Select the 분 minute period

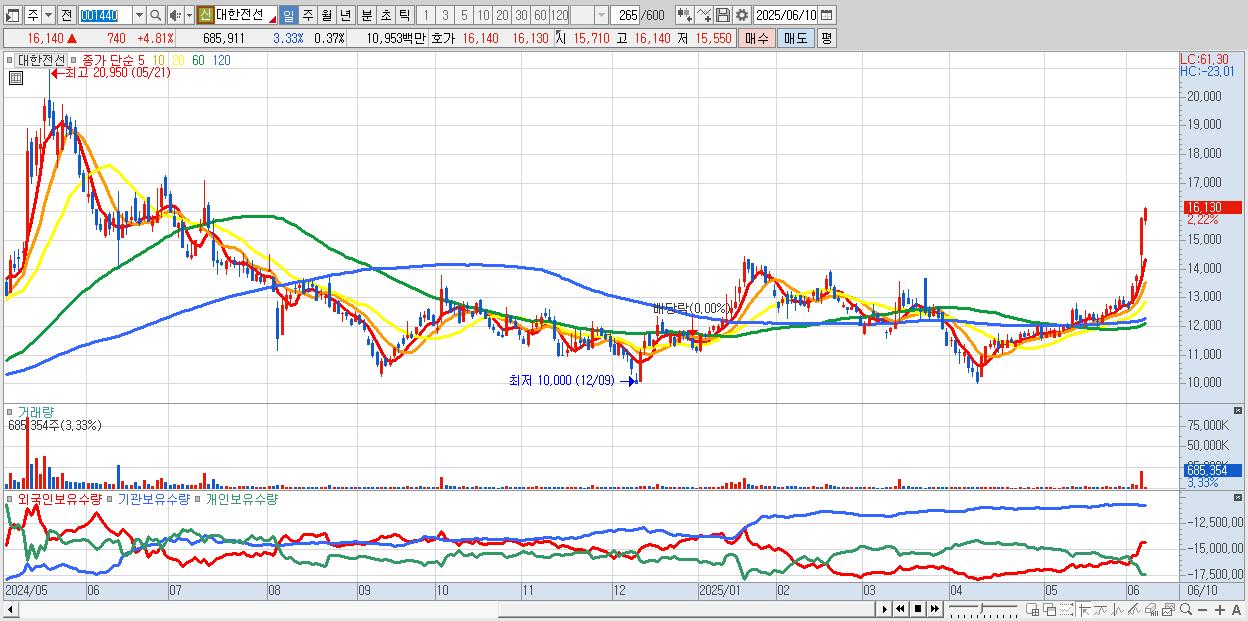click(x=366, y=15)
